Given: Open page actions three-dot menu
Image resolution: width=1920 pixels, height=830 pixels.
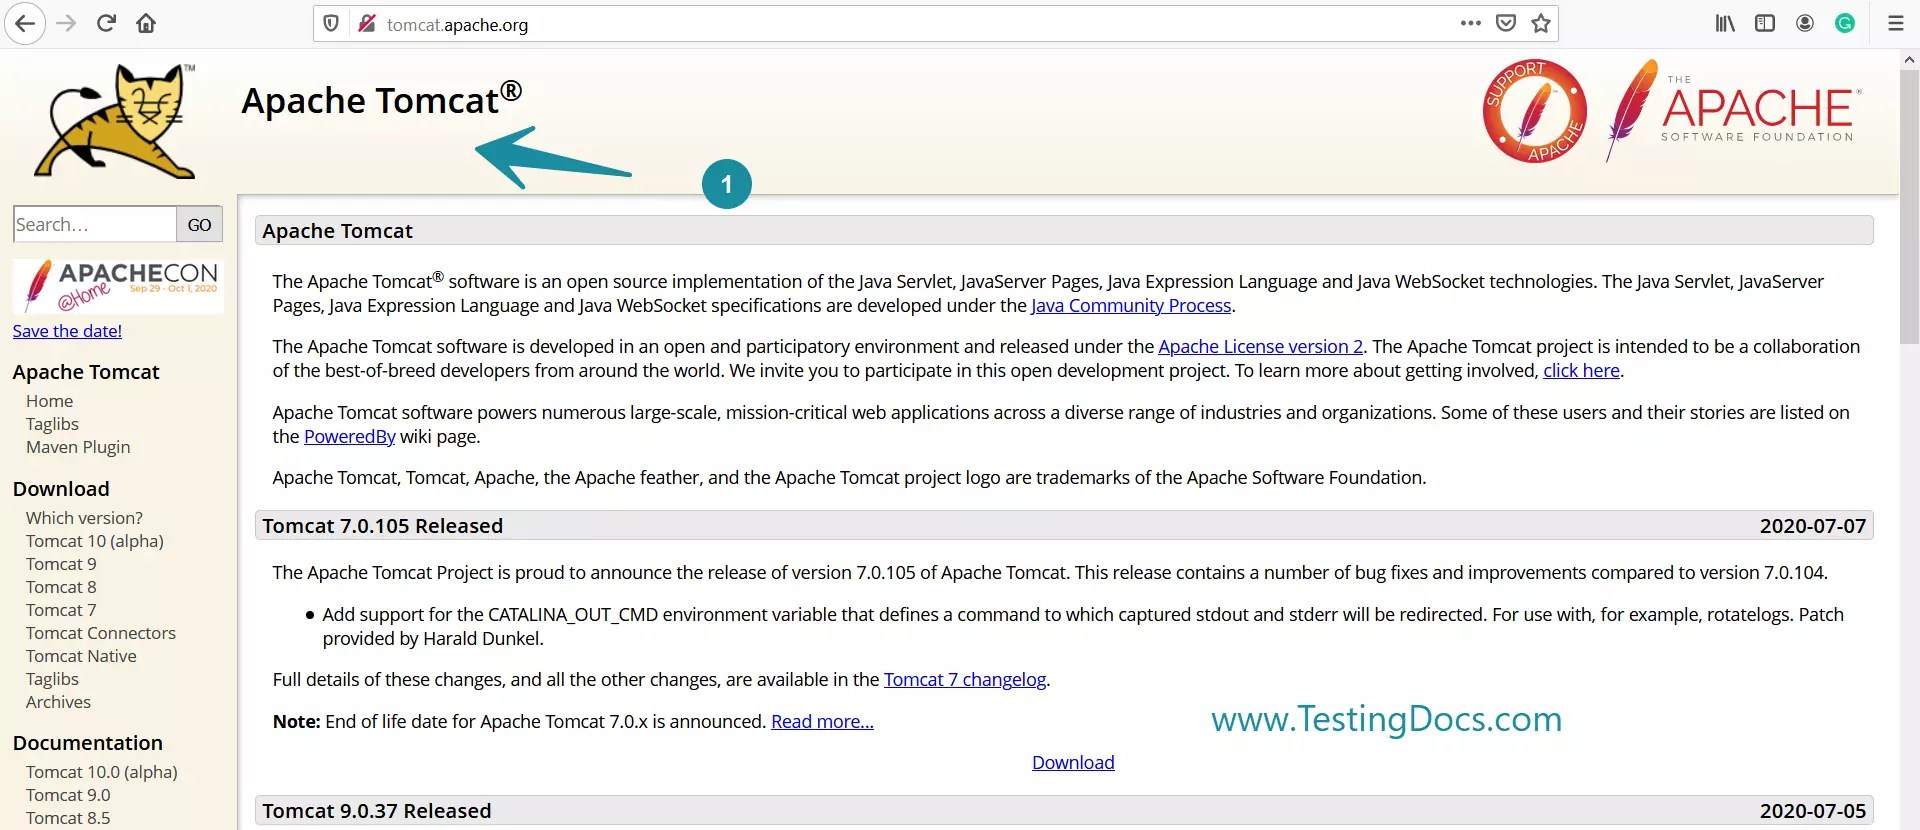Looking at the screenshot, I should point(1470,23).
